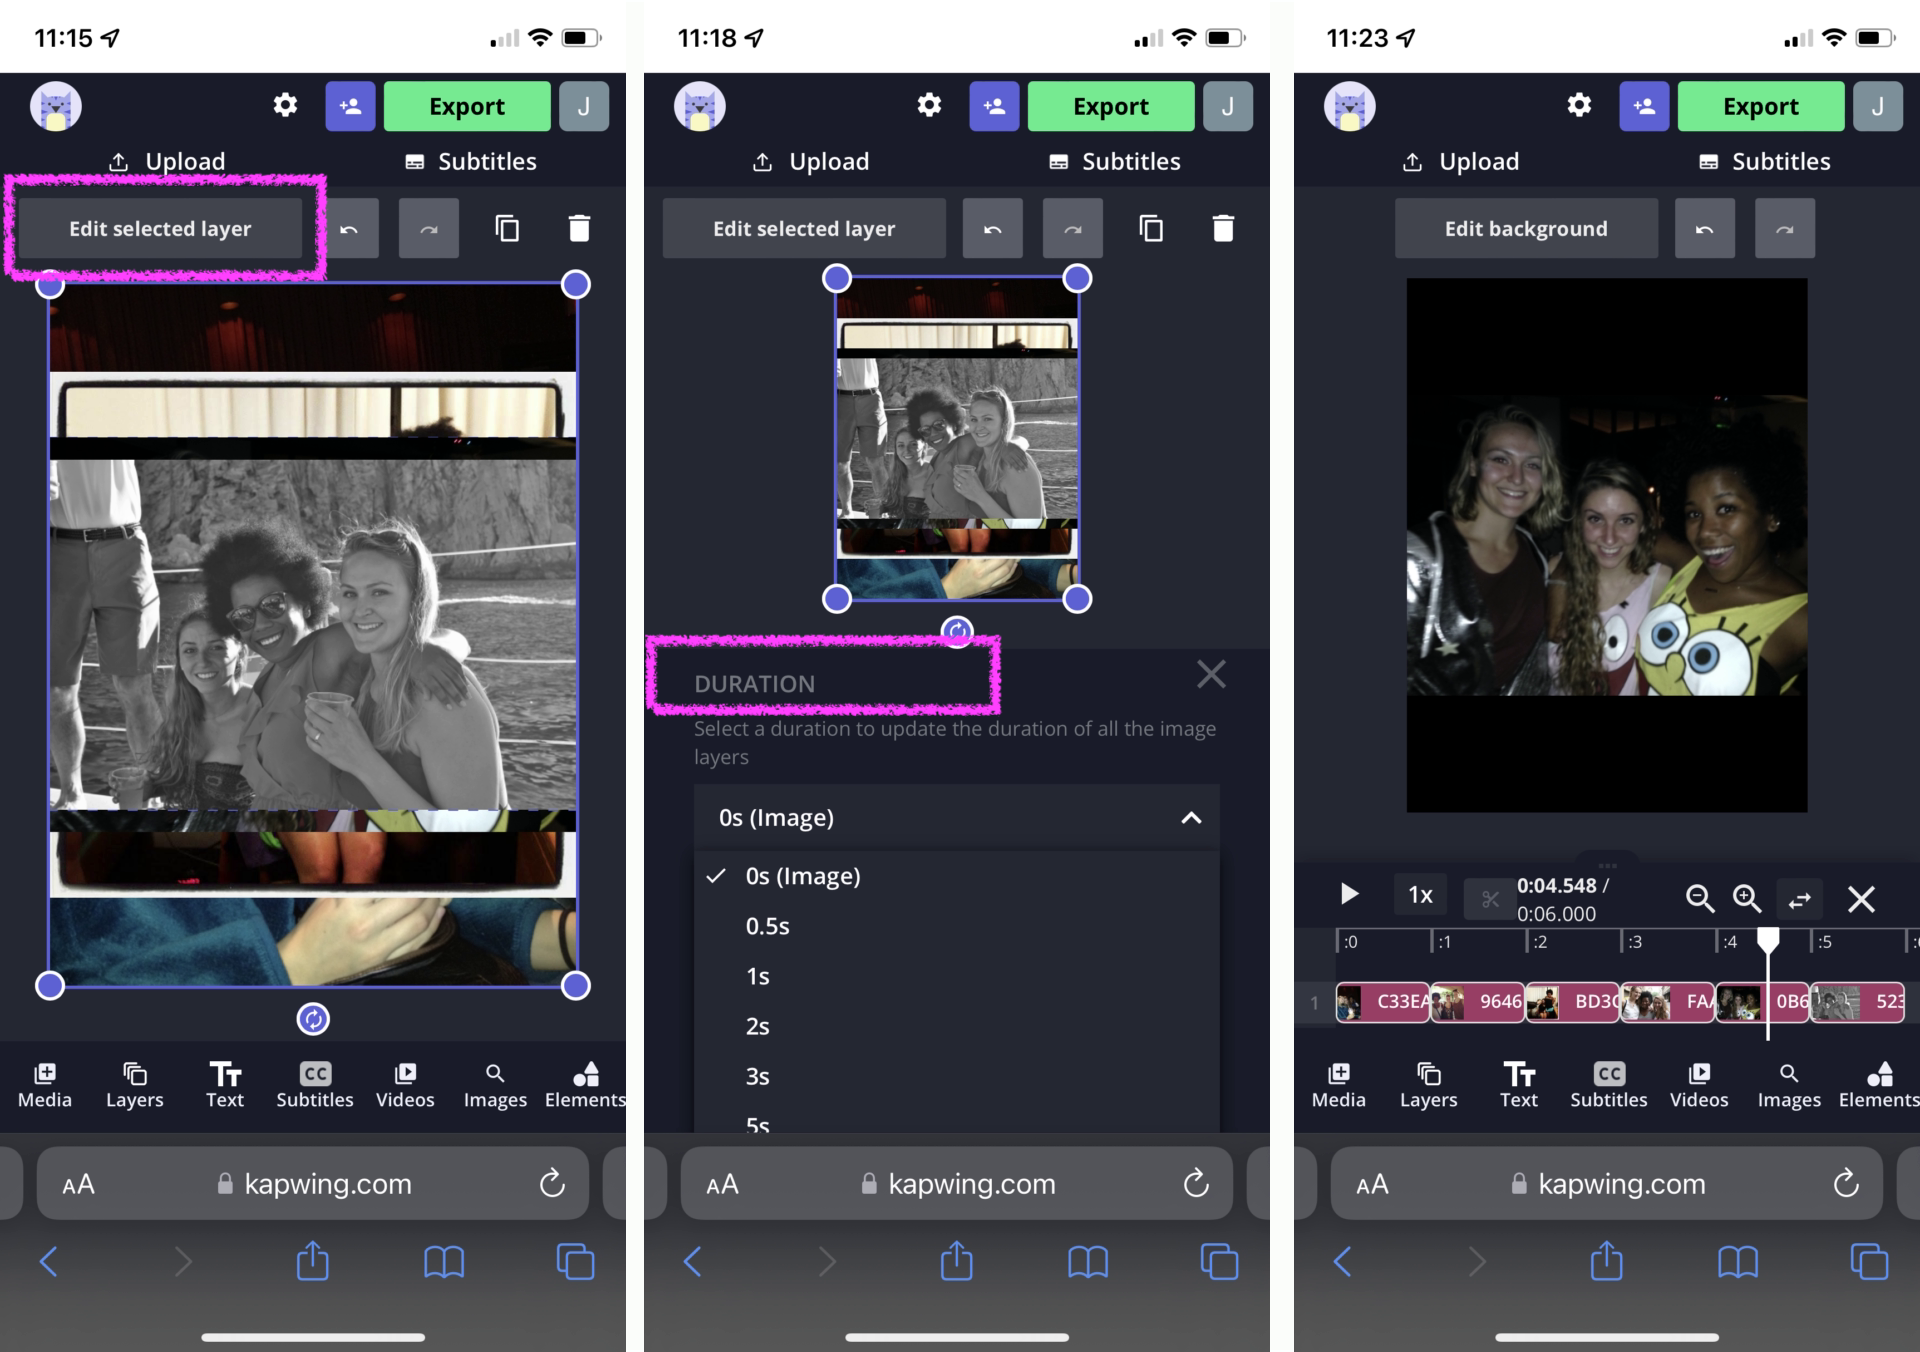The height and width of the screenshot is (1352, 1920).
Task: Open the Elements tab in the left screen
Action: (585, 1085)
